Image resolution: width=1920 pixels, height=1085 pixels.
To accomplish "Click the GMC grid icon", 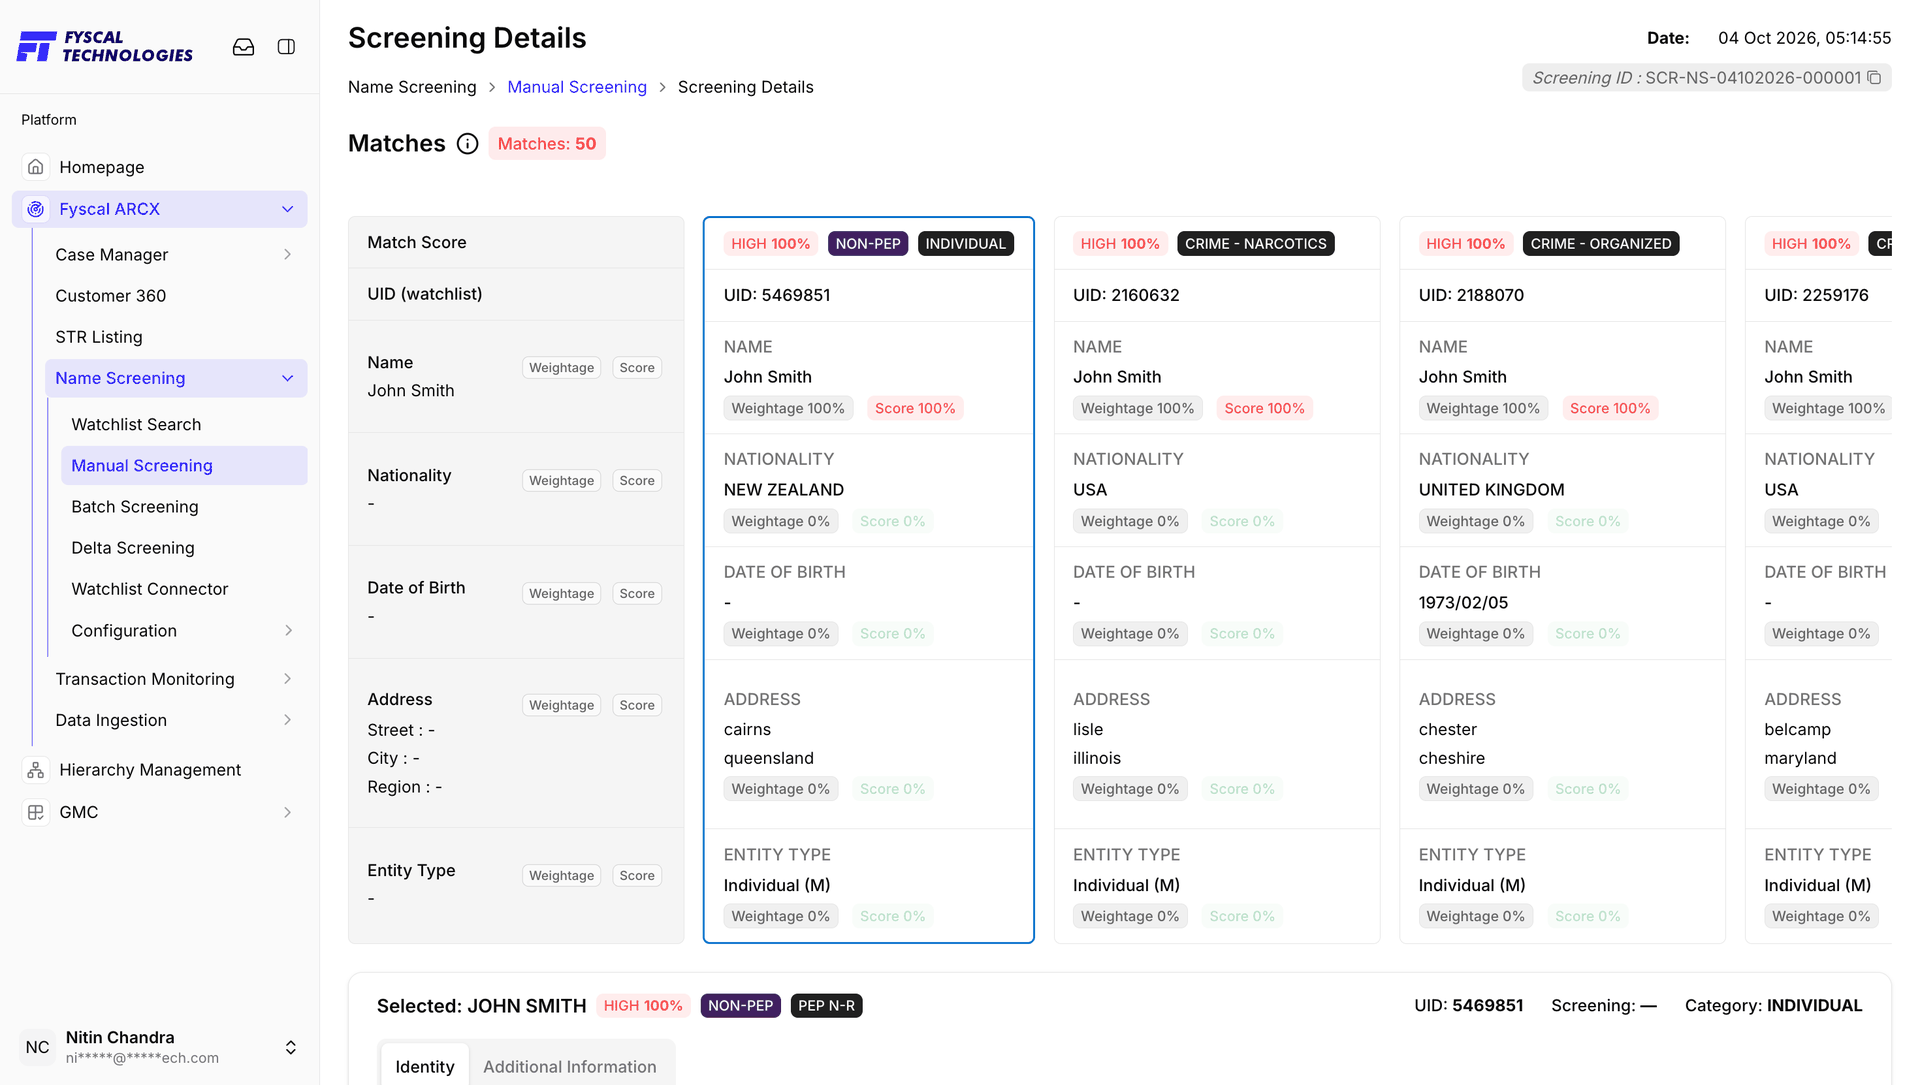I will pos(36,812).
